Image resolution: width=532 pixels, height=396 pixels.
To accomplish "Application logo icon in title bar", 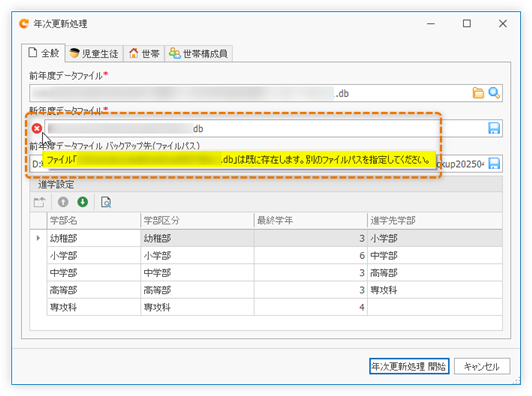I will pyautogui.click(x=24, y=24).
